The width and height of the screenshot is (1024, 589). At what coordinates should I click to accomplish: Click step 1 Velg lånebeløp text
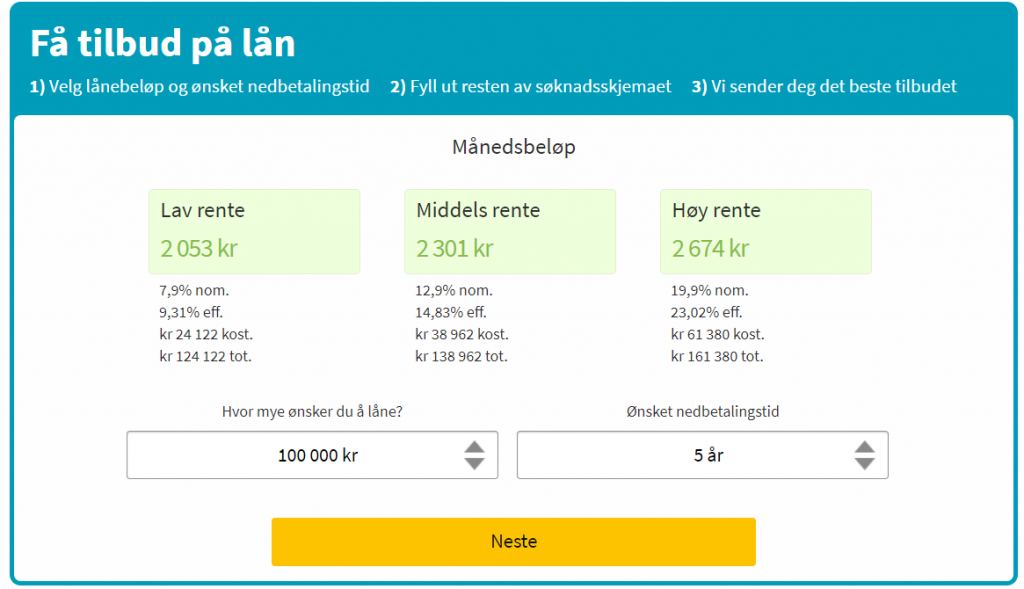tap(200, 87)
